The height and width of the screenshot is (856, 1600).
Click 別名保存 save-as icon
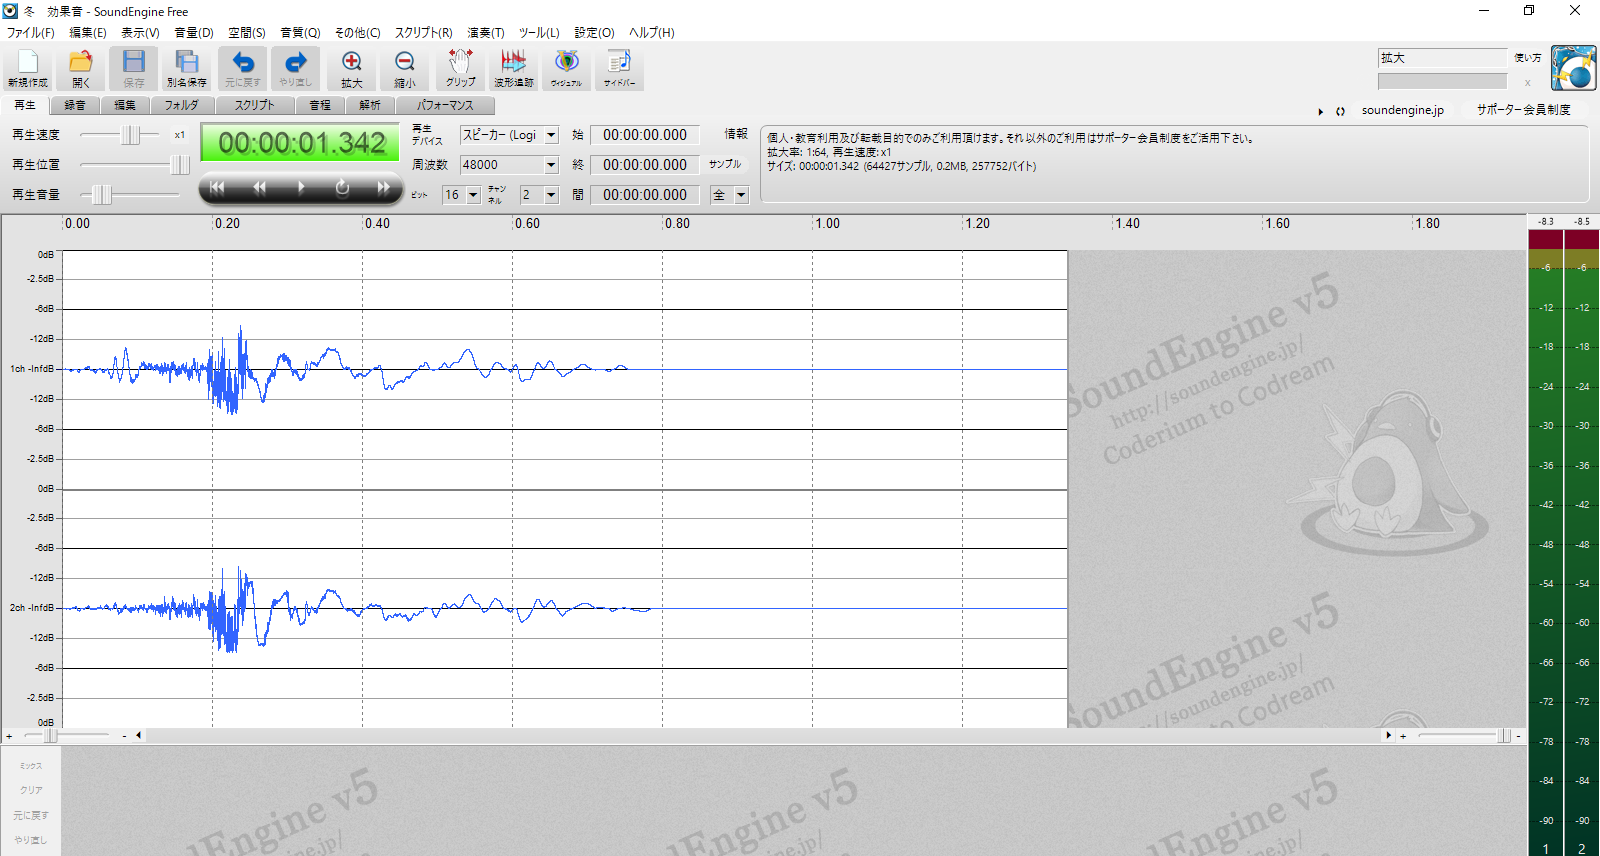click(187, 69)
